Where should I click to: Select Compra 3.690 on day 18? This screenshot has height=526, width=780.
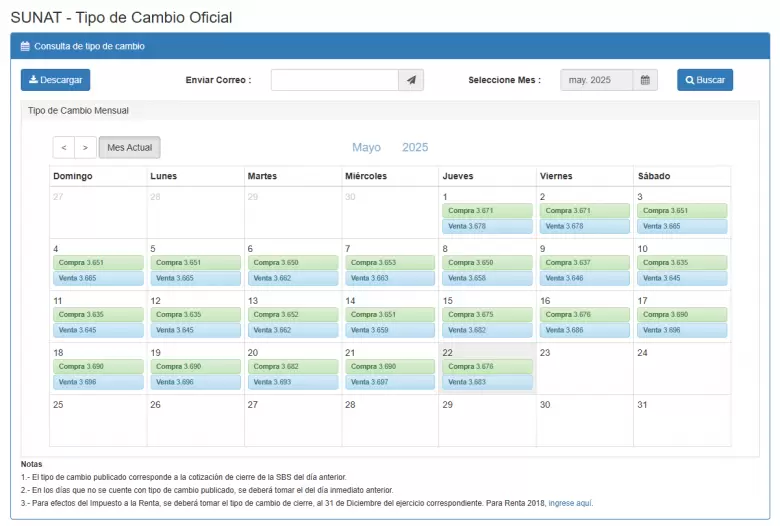click(98, 366)
